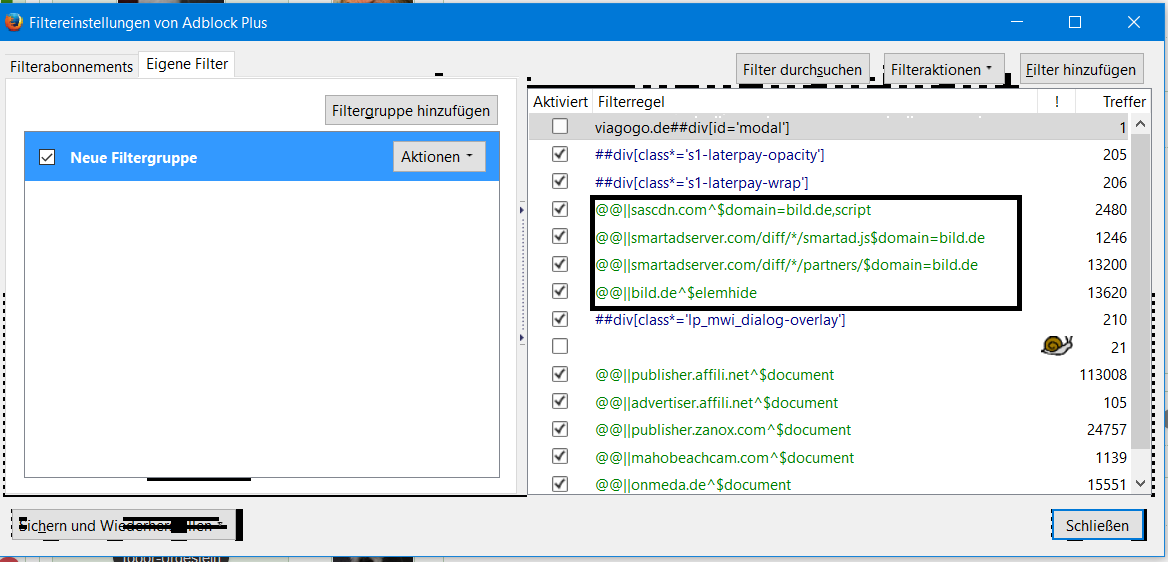This screenshot has width=1168, height=562.
Task: Click the '!' column header
Action: click(x=1057, y=101)
